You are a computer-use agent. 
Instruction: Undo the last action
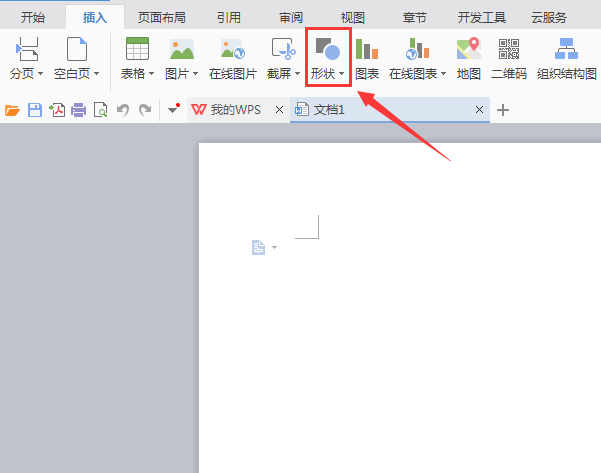pyautogui.click(x=123, y=110)
